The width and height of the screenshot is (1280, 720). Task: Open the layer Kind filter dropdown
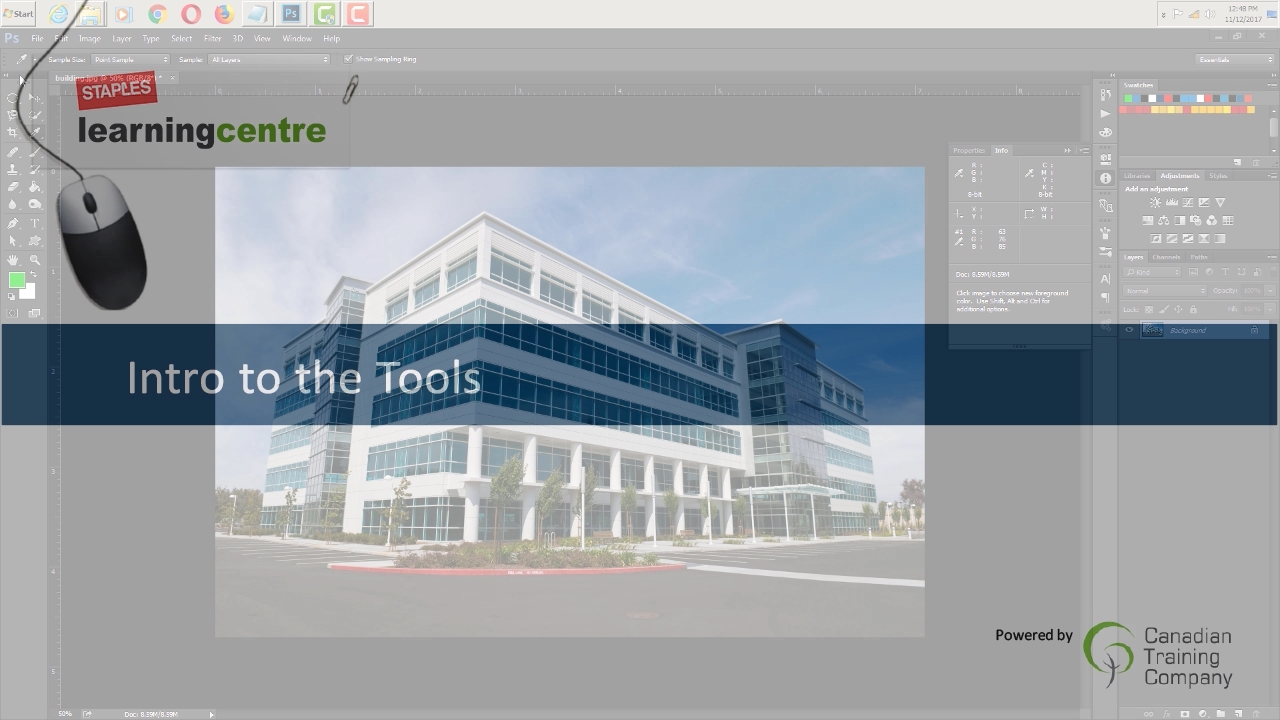(x=1151, y=272)
